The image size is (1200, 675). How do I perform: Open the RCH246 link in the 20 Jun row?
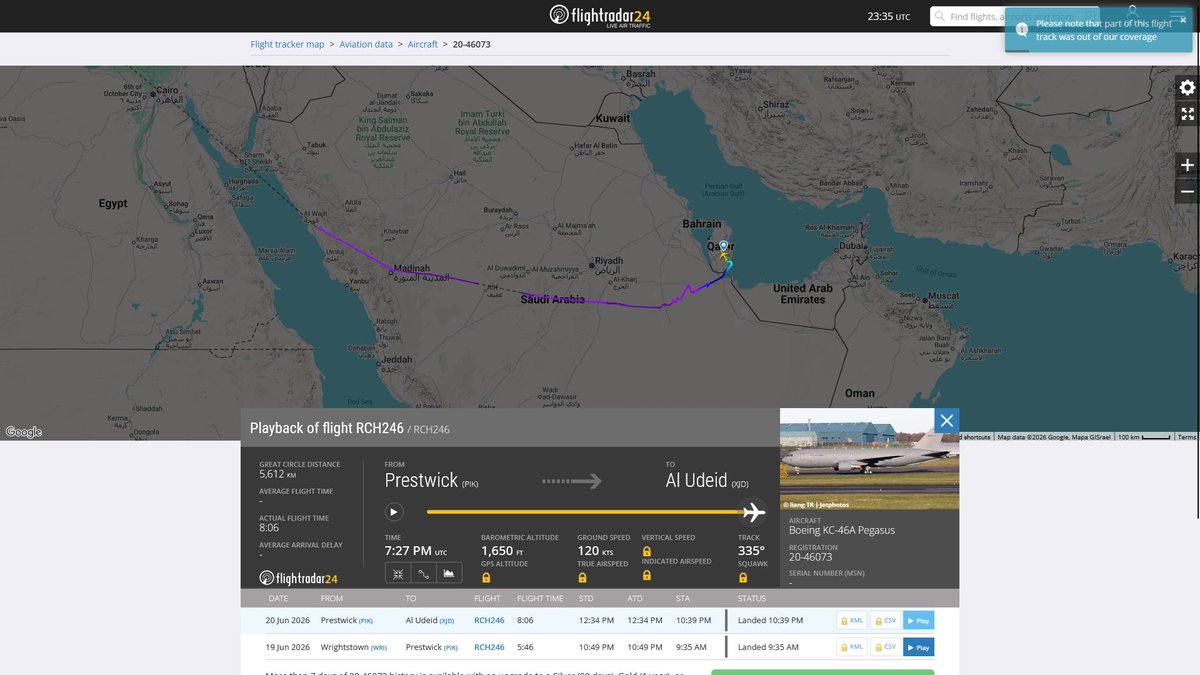[x=489, y=620]
